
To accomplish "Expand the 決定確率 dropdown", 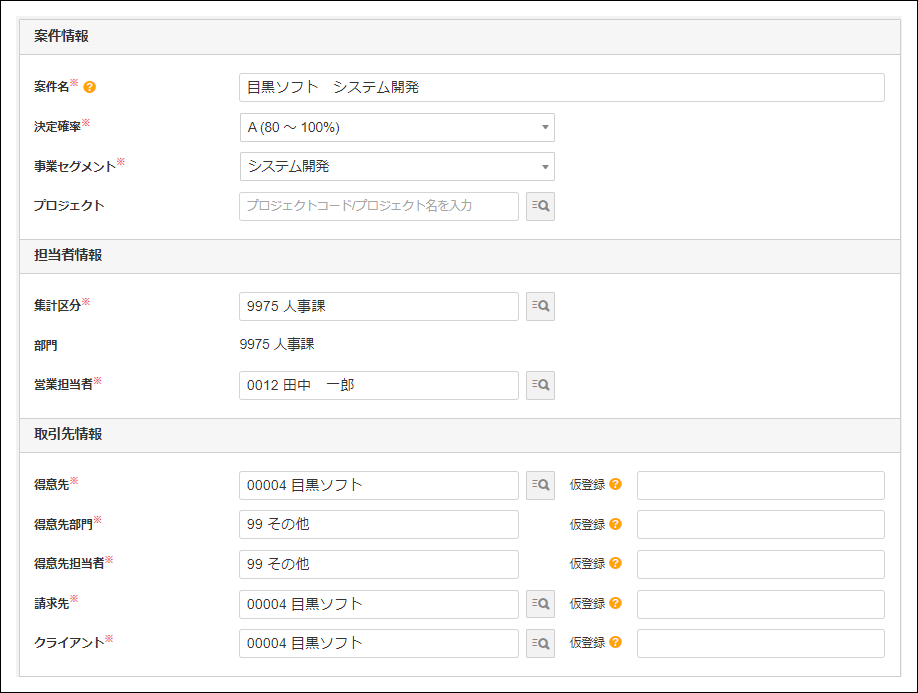I will [397, 127].
